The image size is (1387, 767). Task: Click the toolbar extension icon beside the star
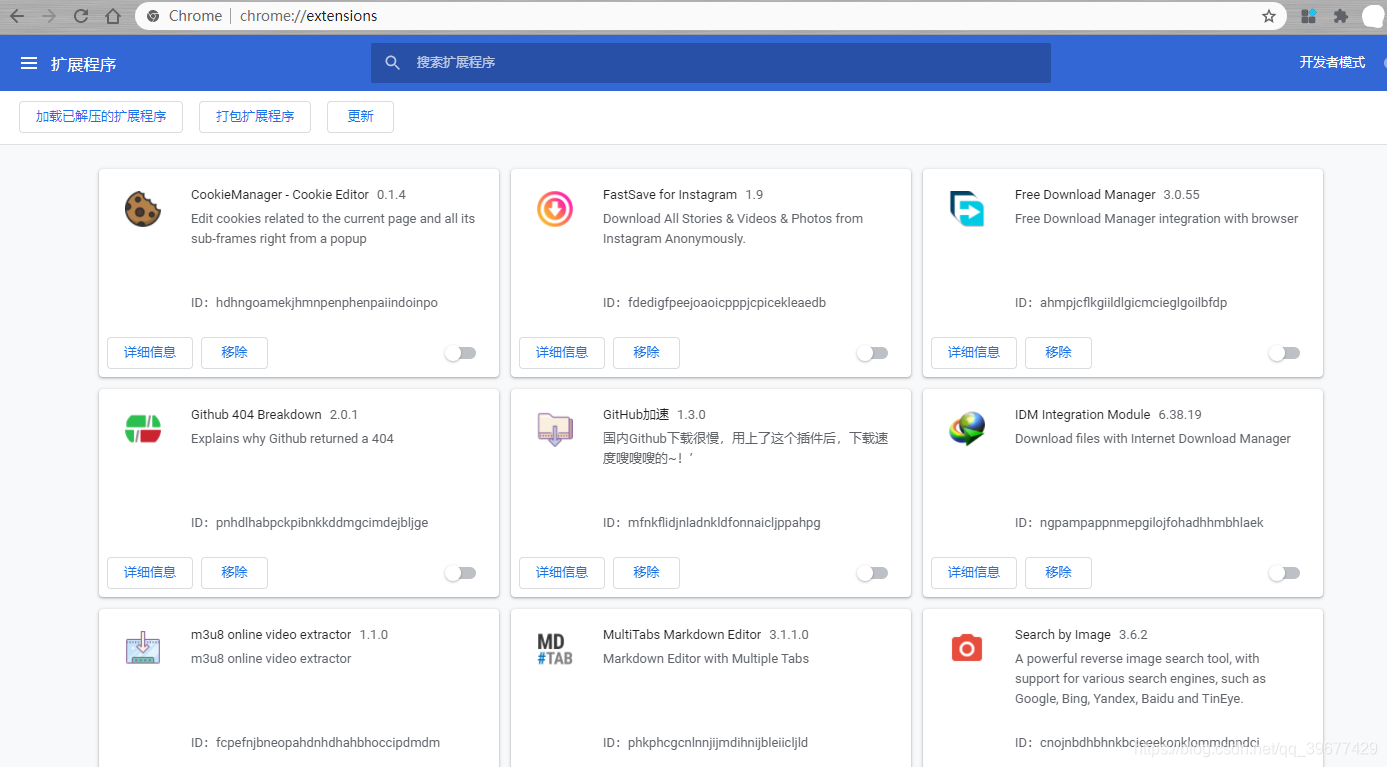tap(1308, 16)
